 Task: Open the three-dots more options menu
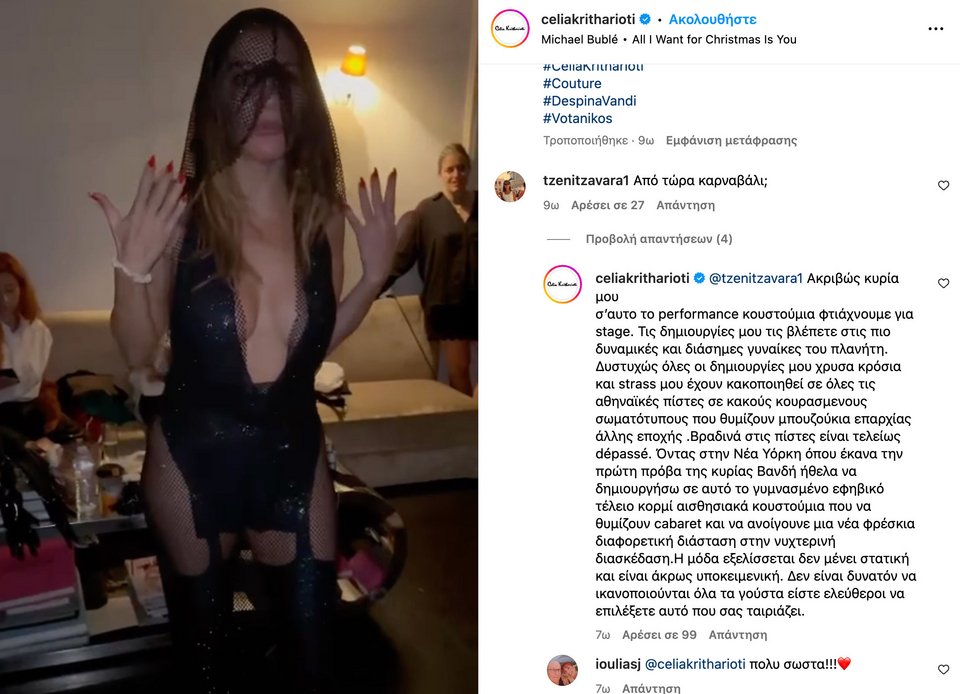coord(936,29)
